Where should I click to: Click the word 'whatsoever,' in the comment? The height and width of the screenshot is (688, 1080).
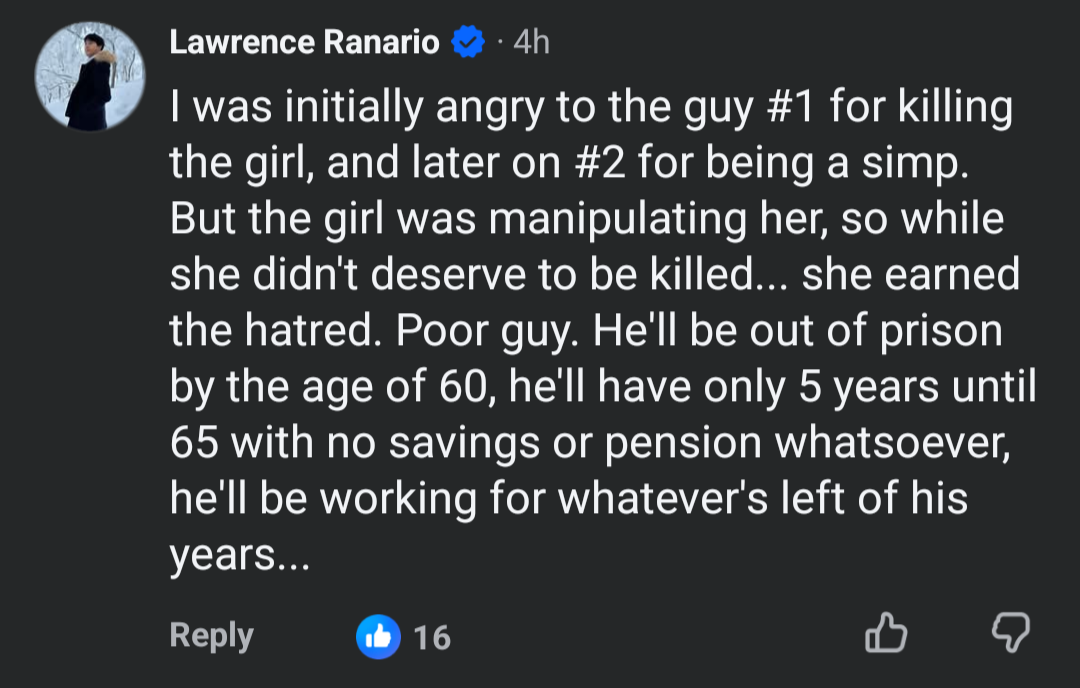pyautogui.click(x=893, y=443)
